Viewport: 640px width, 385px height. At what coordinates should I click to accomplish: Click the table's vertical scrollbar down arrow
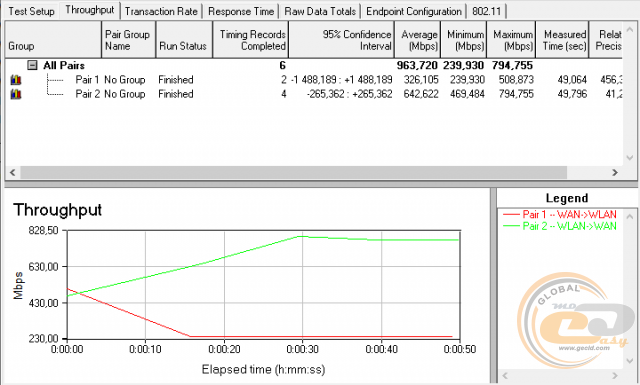(629, 158)
